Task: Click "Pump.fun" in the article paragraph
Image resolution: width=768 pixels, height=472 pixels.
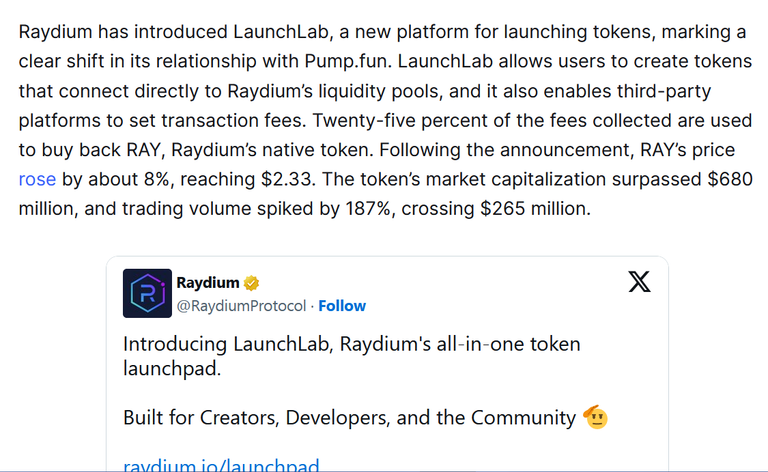Action: click(347, 61)
